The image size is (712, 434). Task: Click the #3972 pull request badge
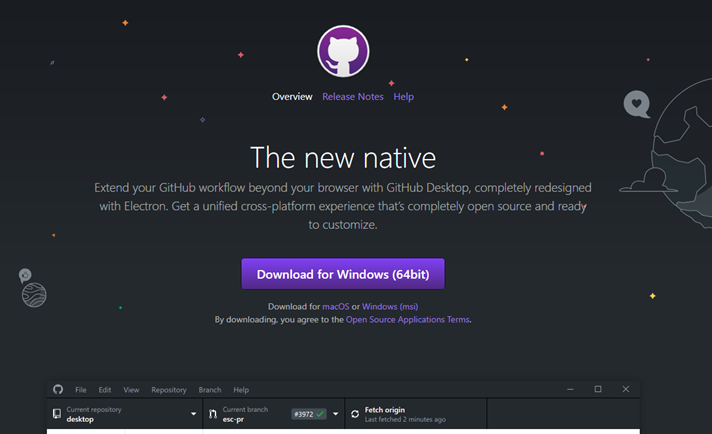coord(309,414)
